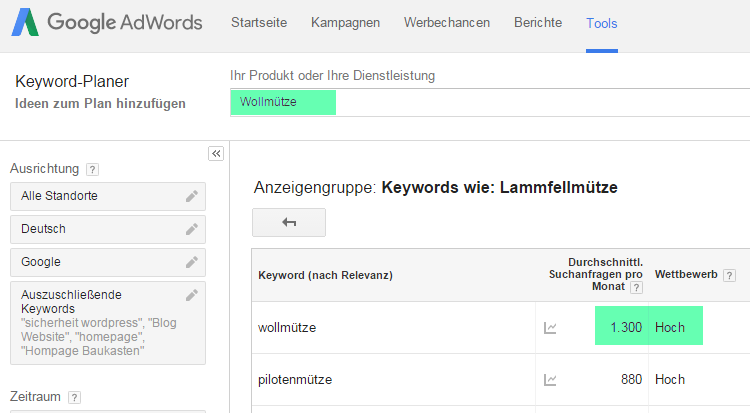Collapse the sidebar with double-chevron button
The image size is (750, 413).
216,154
